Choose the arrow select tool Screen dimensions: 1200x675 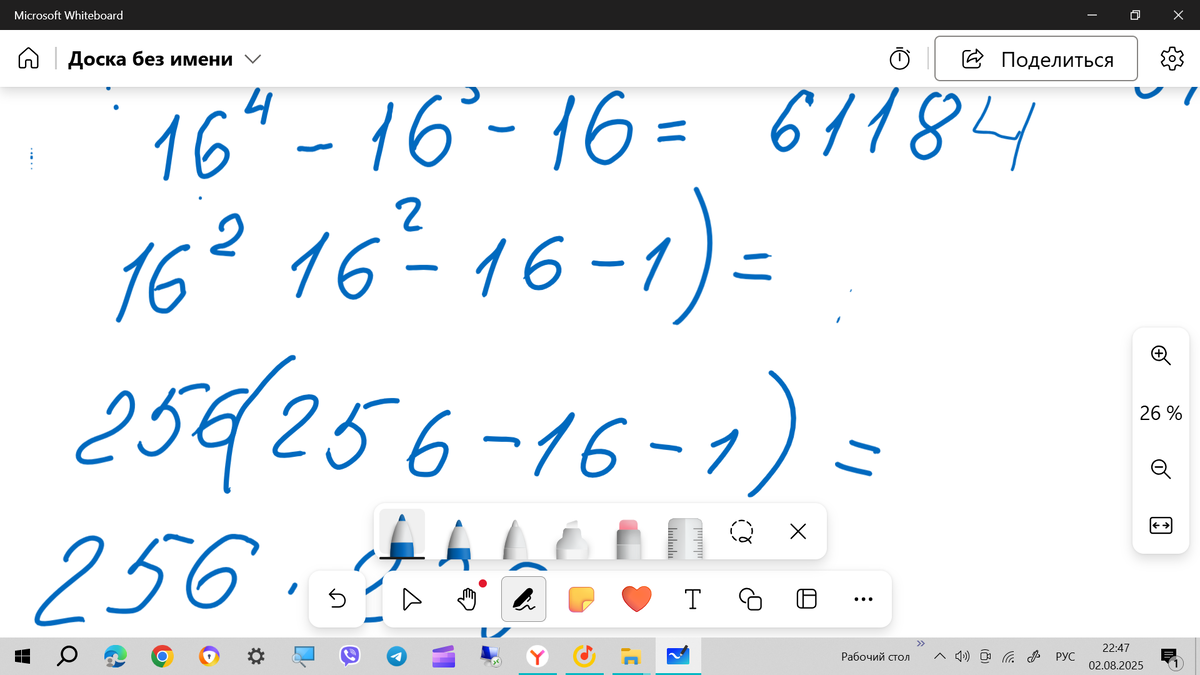point(411,599)
